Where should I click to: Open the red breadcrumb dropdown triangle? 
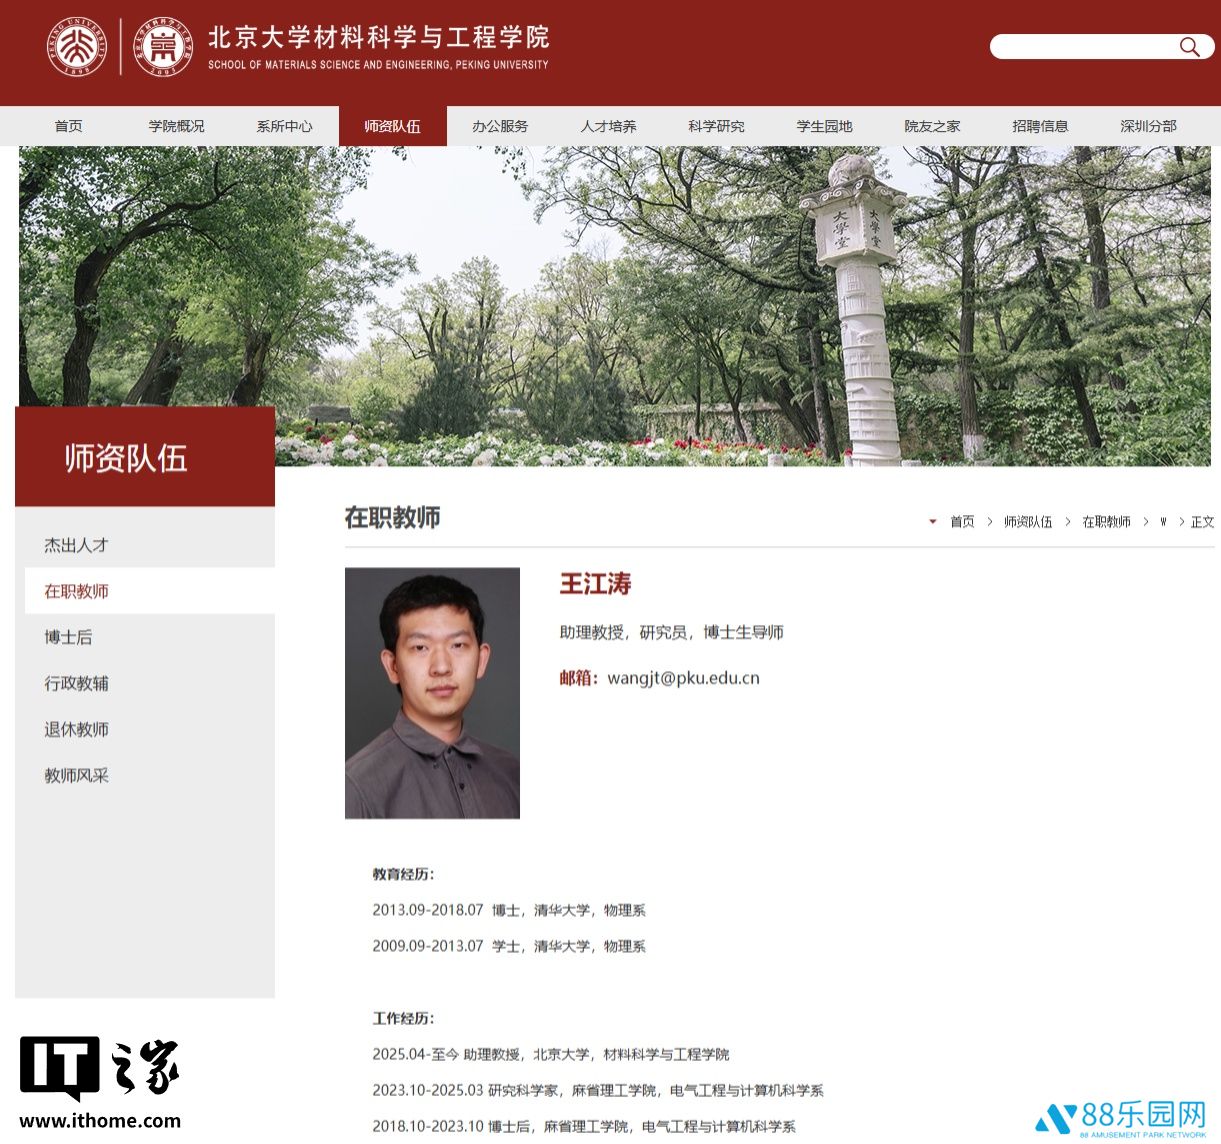click(932, 521)
